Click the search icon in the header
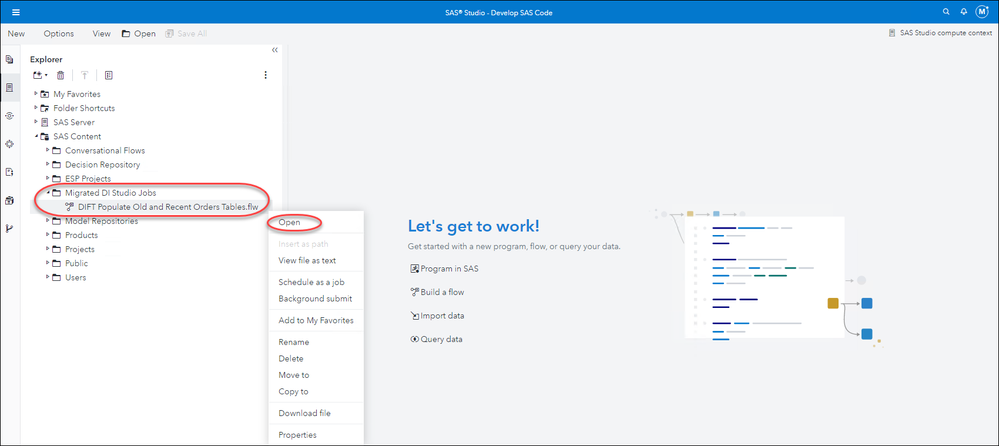This screenshot has height=446, width=999. pos(946,12)
